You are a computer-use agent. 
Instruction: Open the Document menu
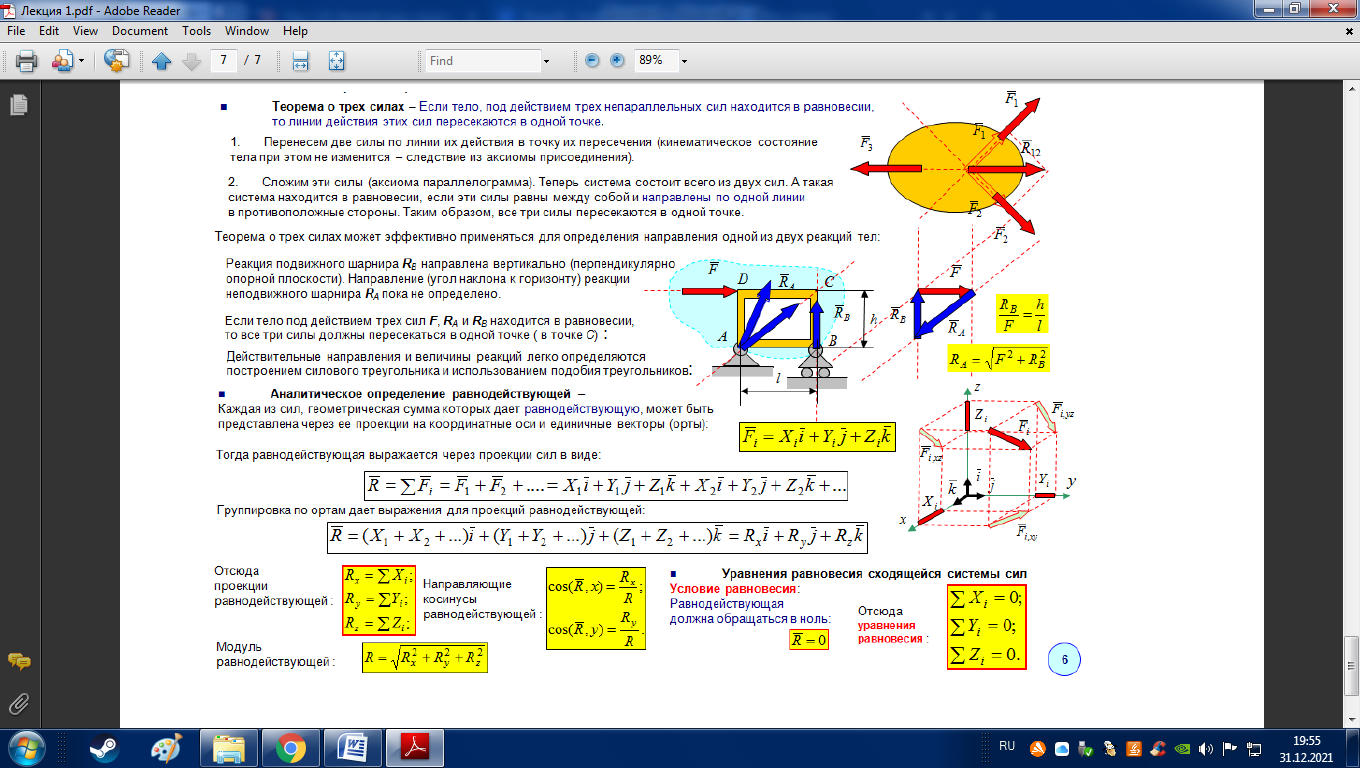[x=140, y=31]
